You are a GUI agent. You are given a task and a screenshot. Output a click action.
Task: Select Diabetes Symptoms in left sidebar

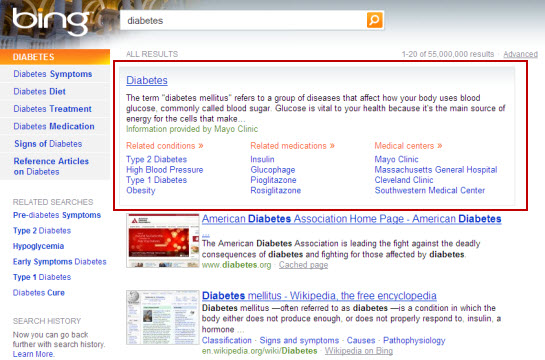tap(53, 74)
